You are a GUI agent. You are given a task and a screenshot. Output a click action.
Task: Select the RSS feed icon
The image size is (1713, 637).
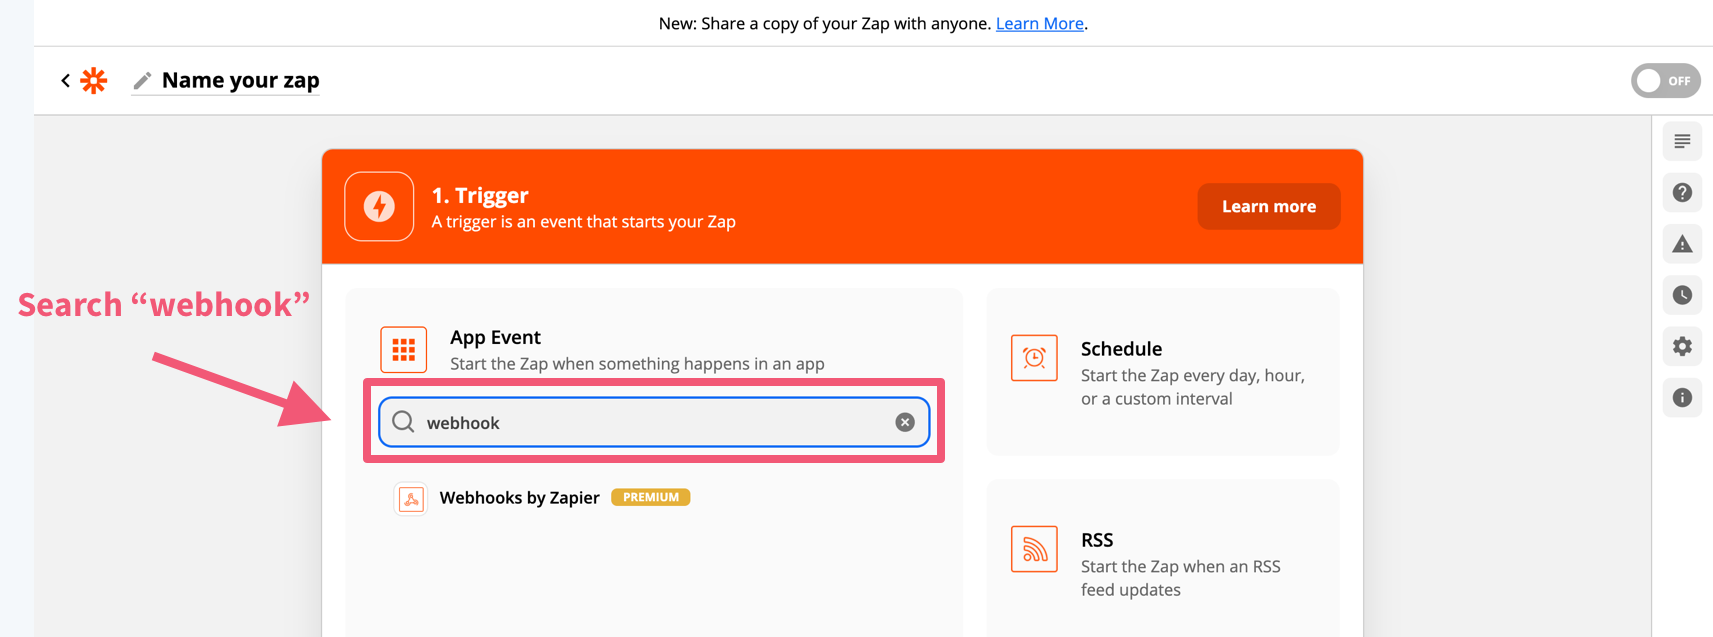1034,549
